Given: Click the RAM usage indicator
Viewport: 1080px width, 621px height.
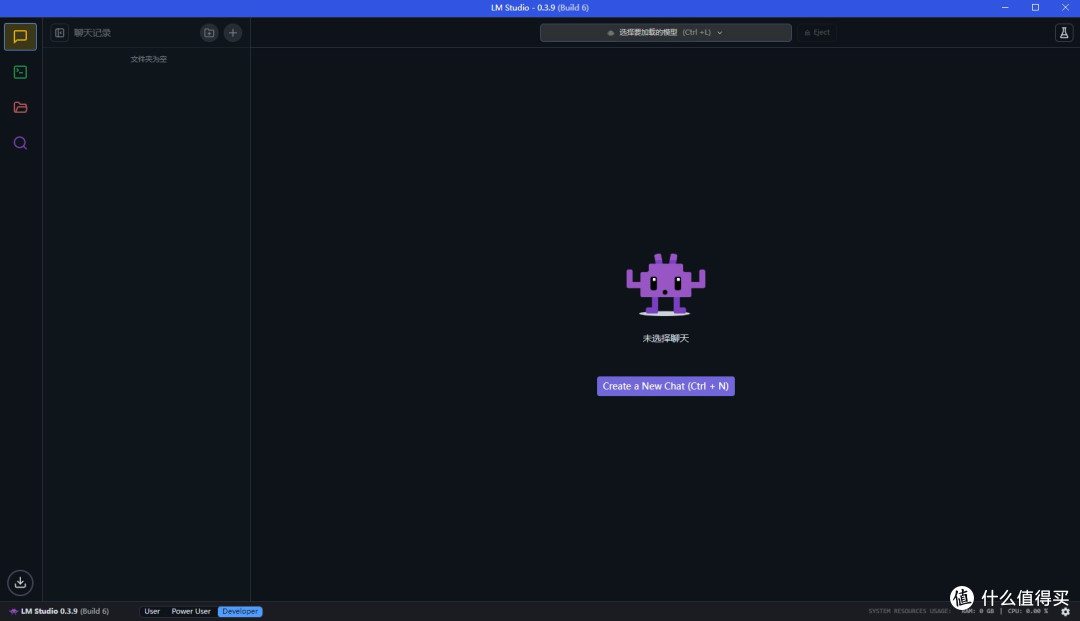Looking at the screenshot, I should pos(977,611).
